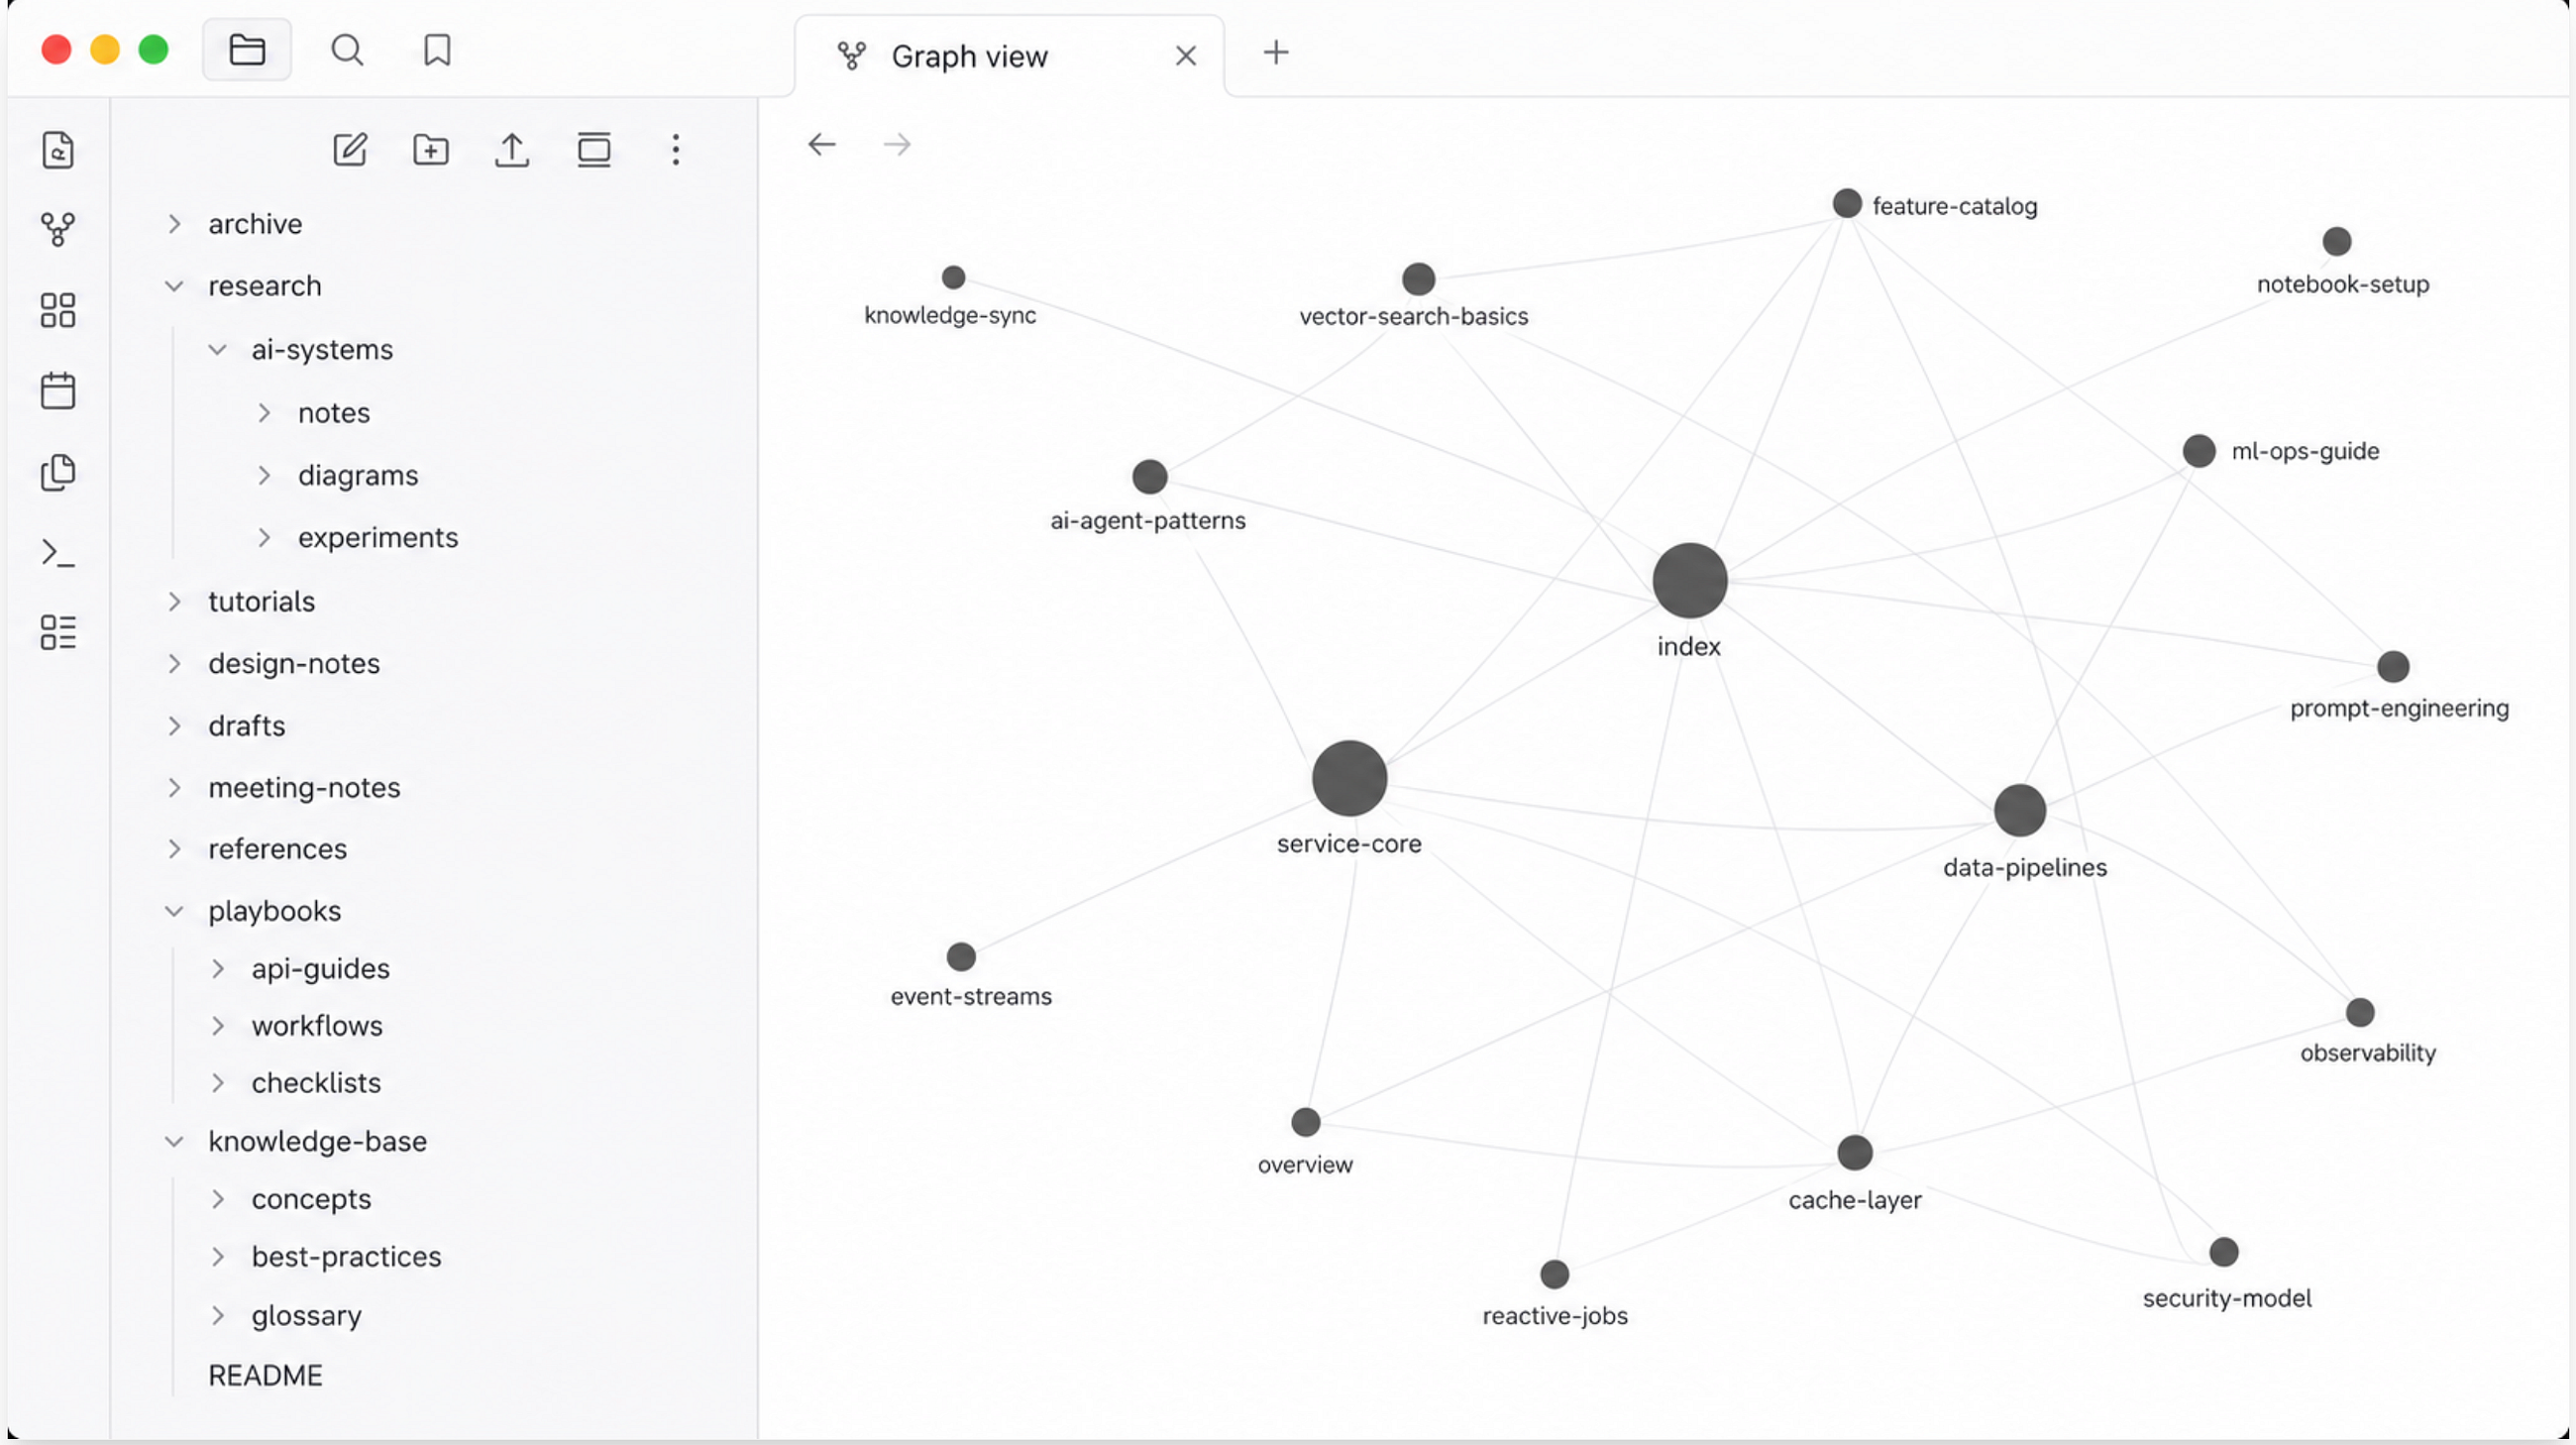Screen dimensions: 2576x1445
Task: Open the README note
Action: (x=265, y=1376)
